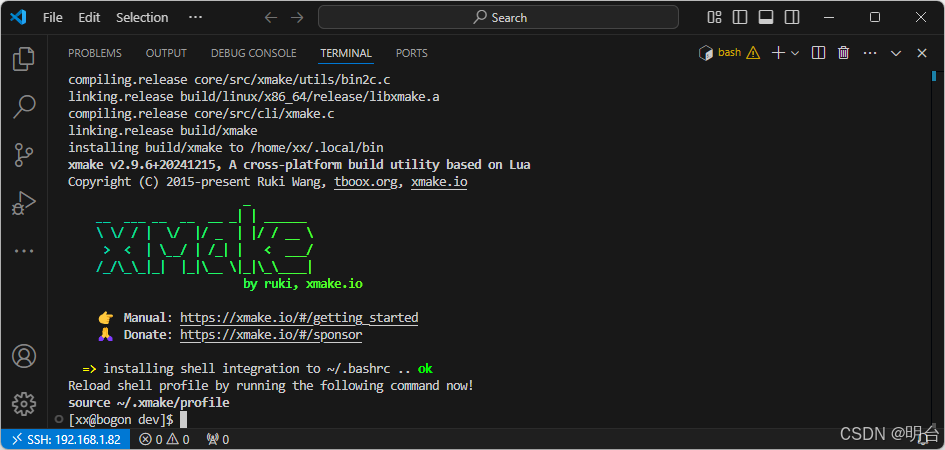
Task: Click the SSH: 192.168.1.82 remote indicator
Action: pyautogui.click(x=65, y=440)
